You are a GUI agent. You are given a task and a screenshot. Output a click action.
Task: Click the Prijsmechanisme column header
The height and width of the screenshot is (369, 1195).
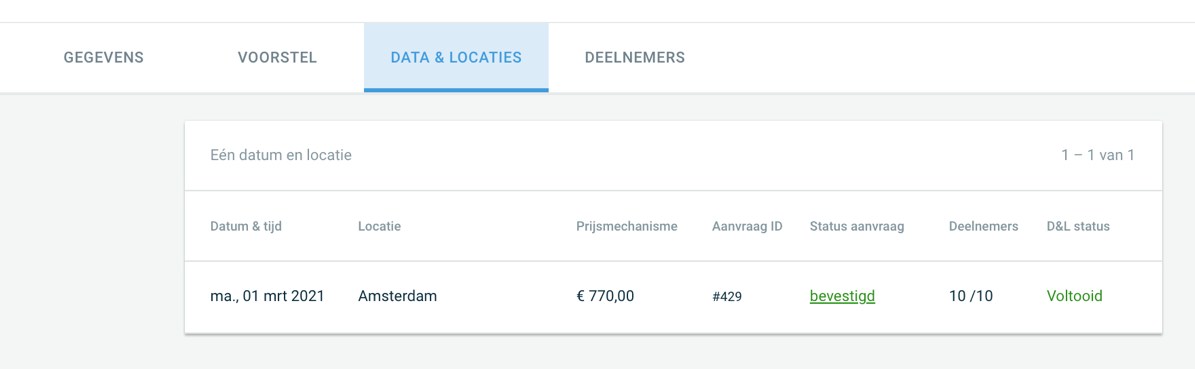pos(627,226)
